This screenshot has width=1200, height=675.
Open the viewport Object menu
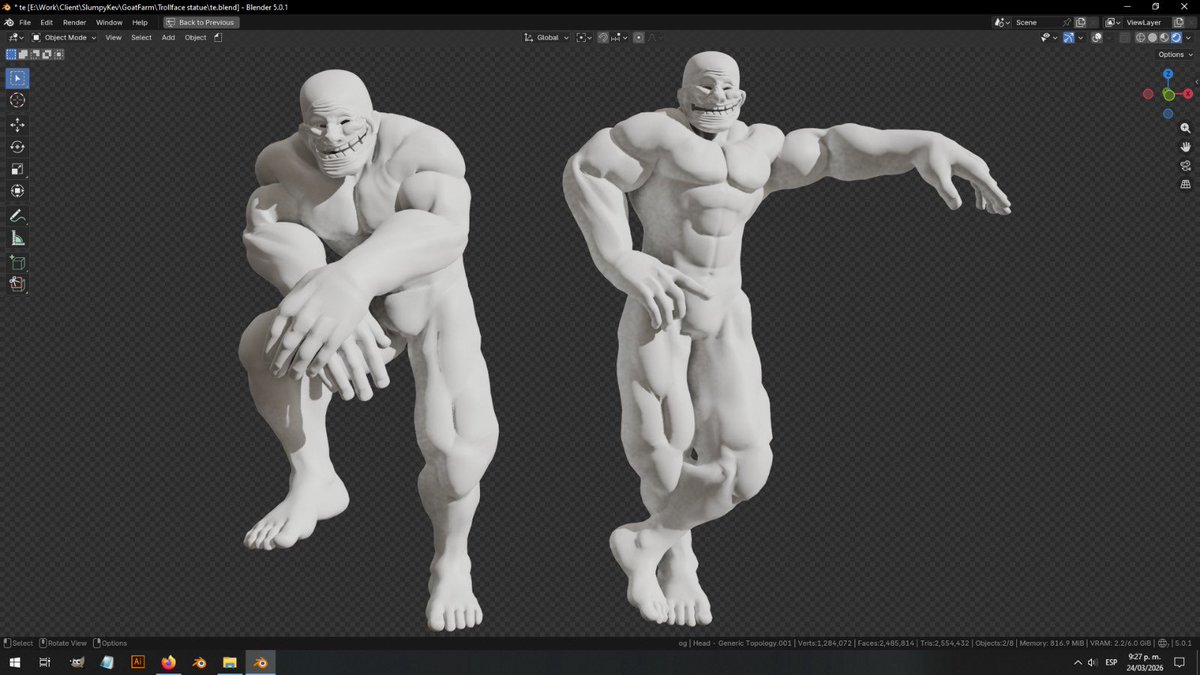pos(195,38)
